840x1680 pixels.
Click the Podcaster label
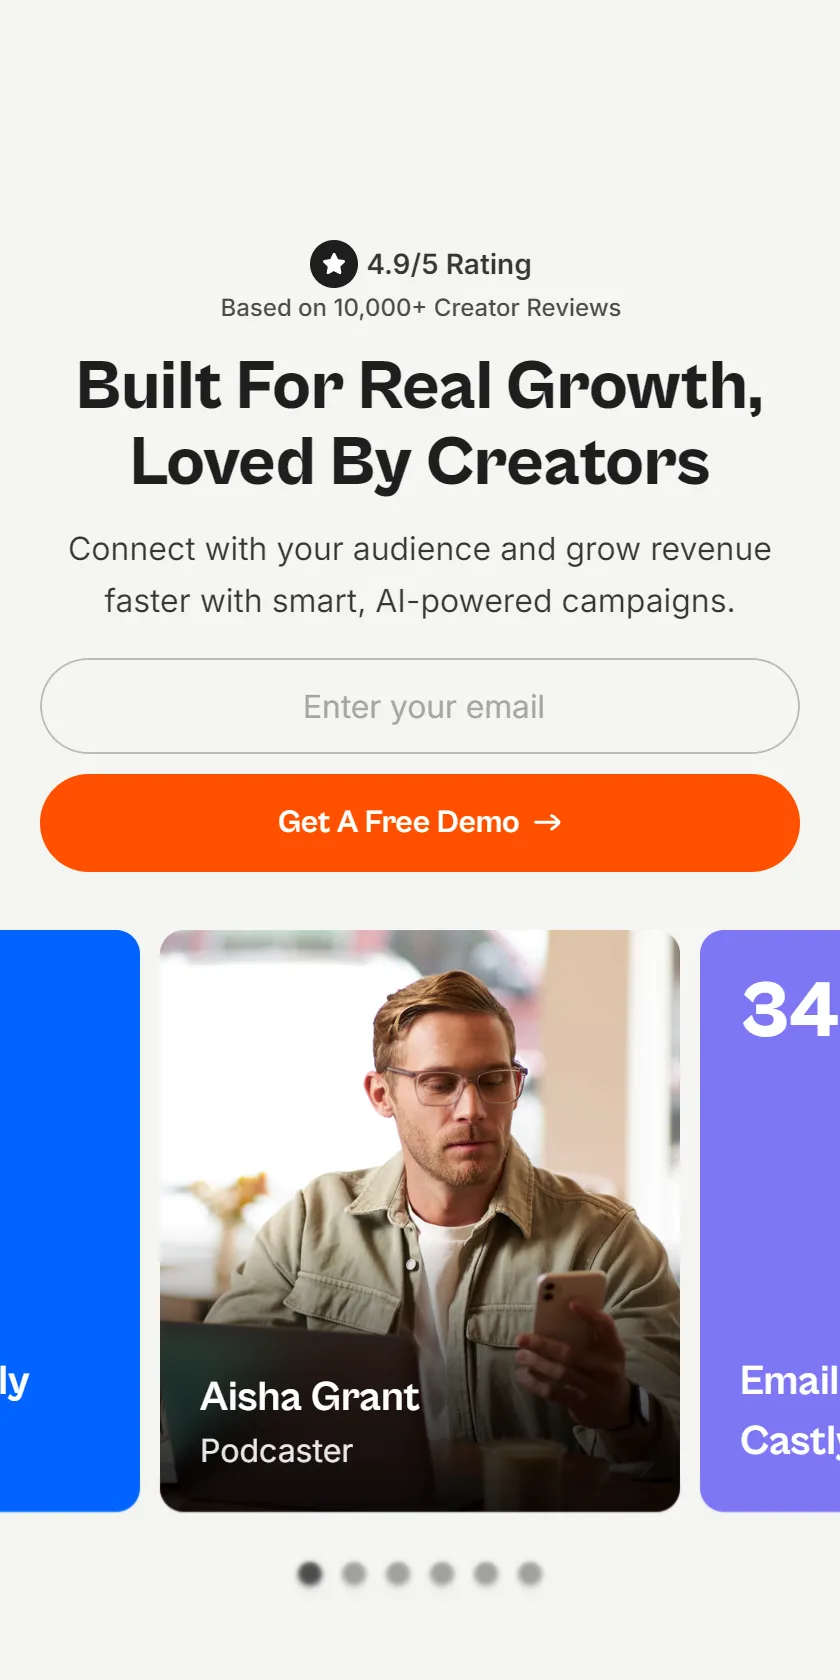coord(277,1451)
